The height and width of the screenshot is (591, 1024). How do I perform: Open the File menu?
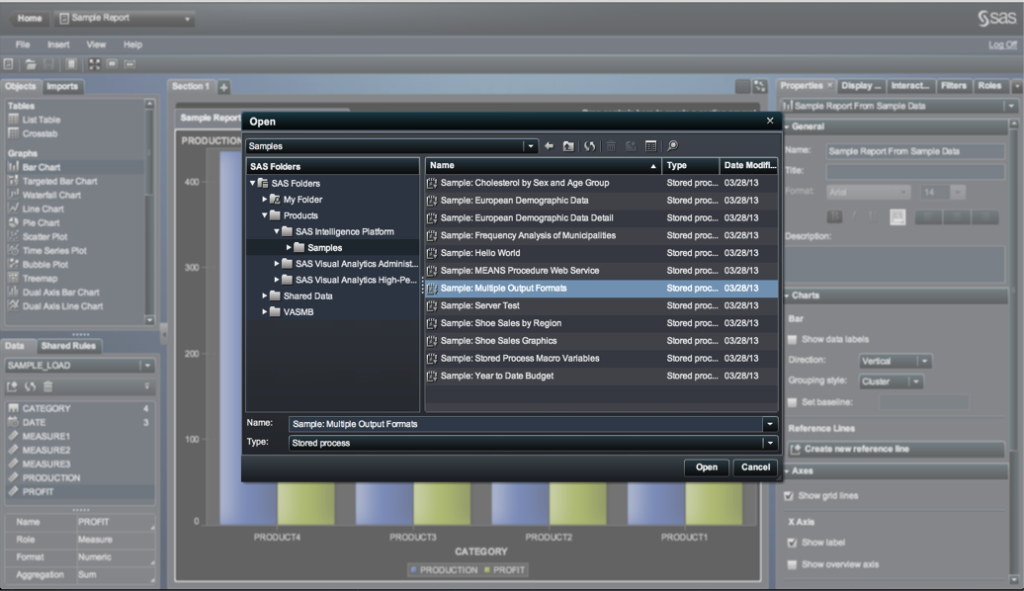pos(22,44)
